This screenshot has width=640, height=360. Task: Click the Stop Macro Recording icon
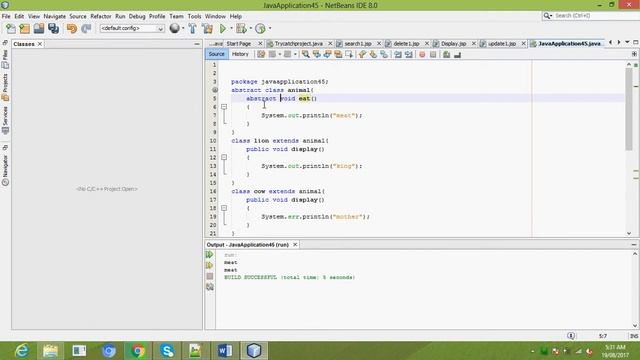(433, 54)
